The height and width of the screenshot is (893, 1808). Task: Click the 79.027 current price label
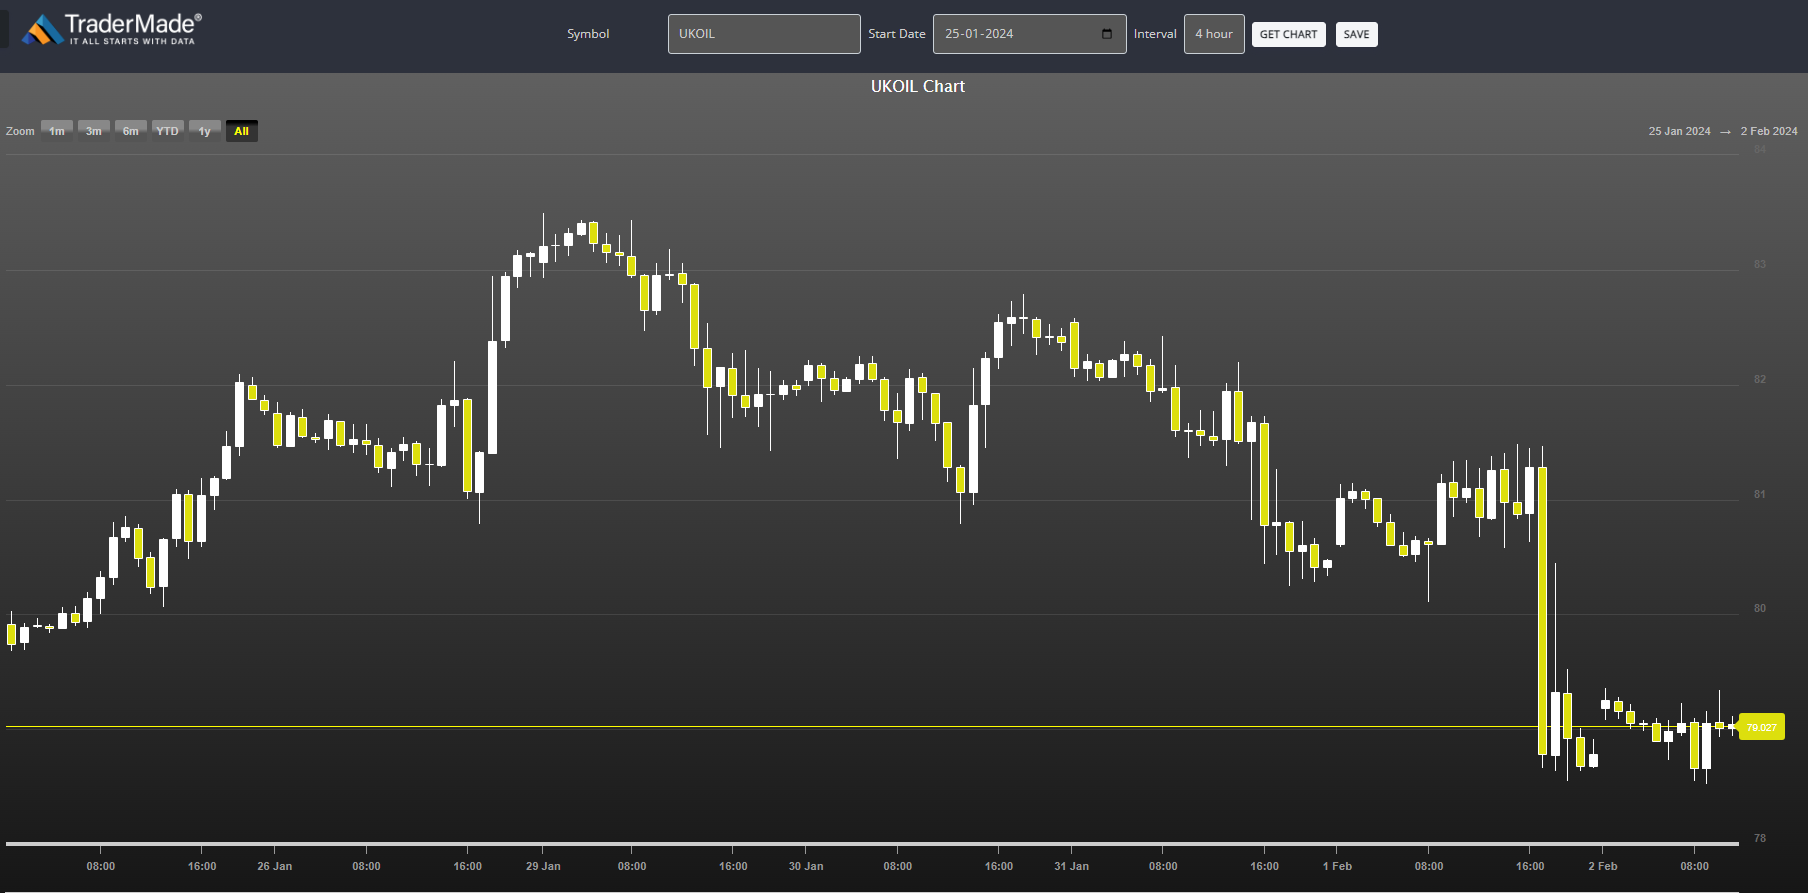tap(1762, 727)
